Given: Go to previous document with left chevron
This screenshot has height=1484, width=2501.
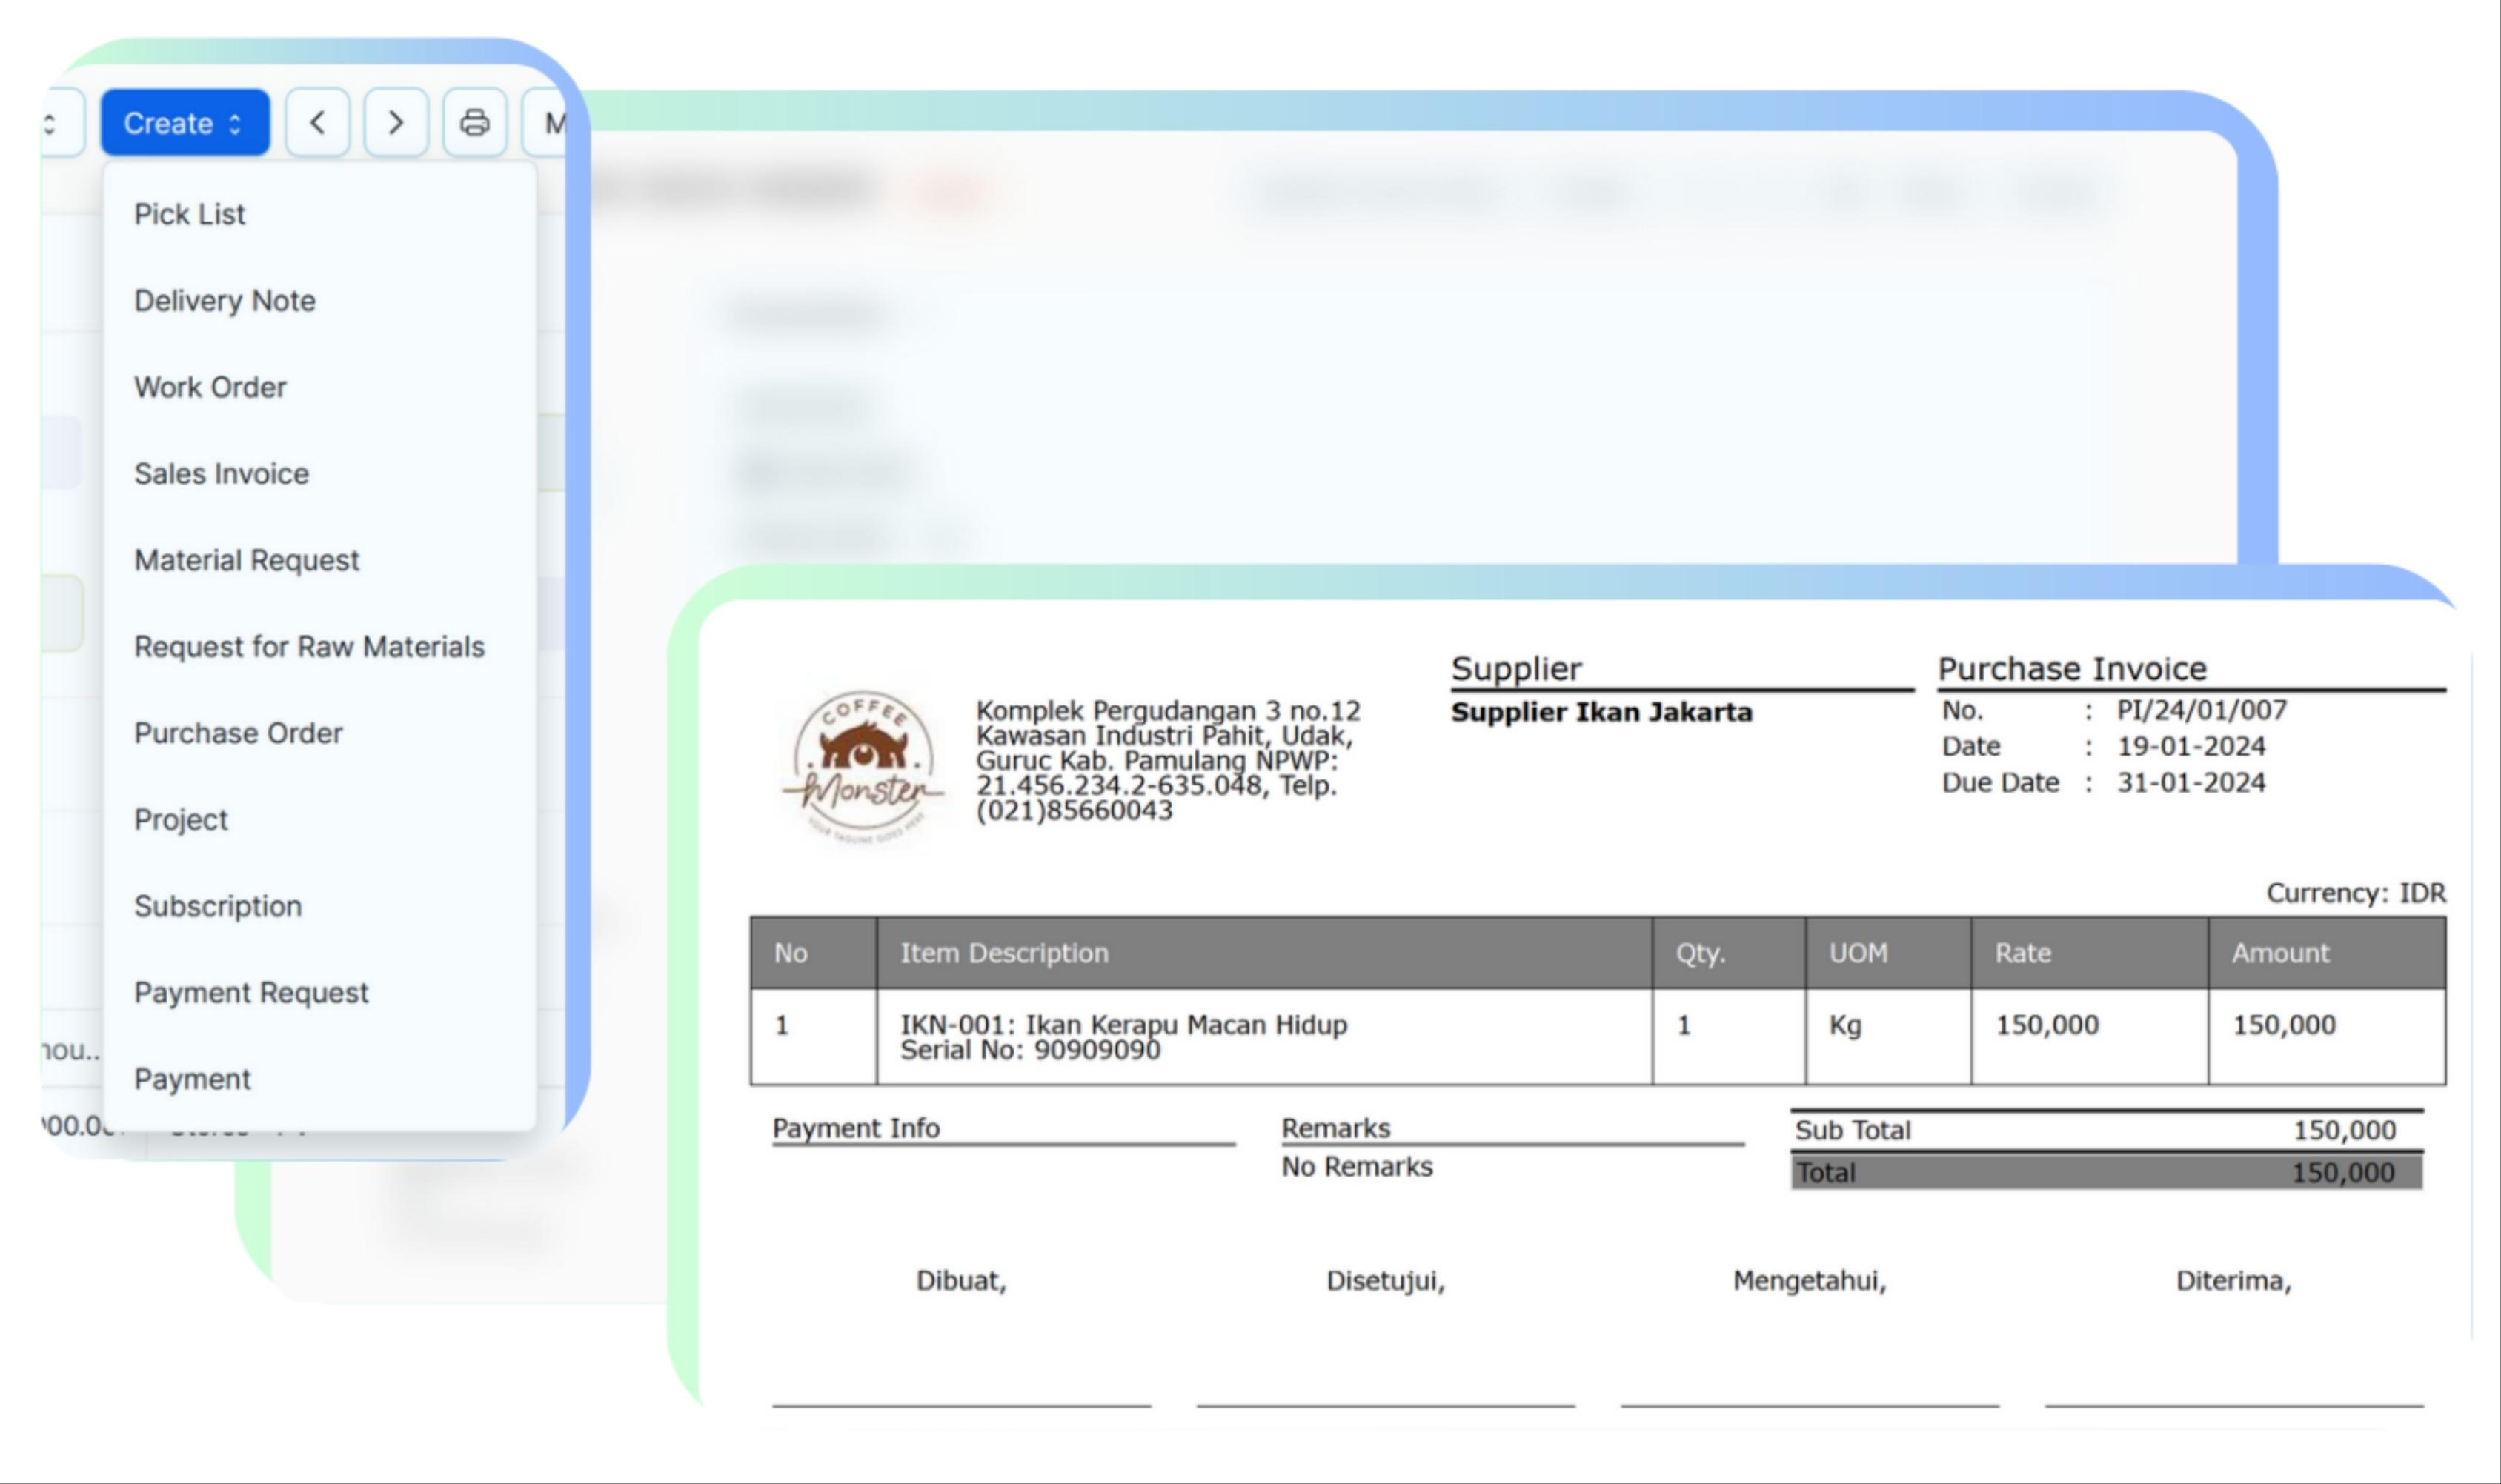Looking at the screenshot, I should [317, 123].
